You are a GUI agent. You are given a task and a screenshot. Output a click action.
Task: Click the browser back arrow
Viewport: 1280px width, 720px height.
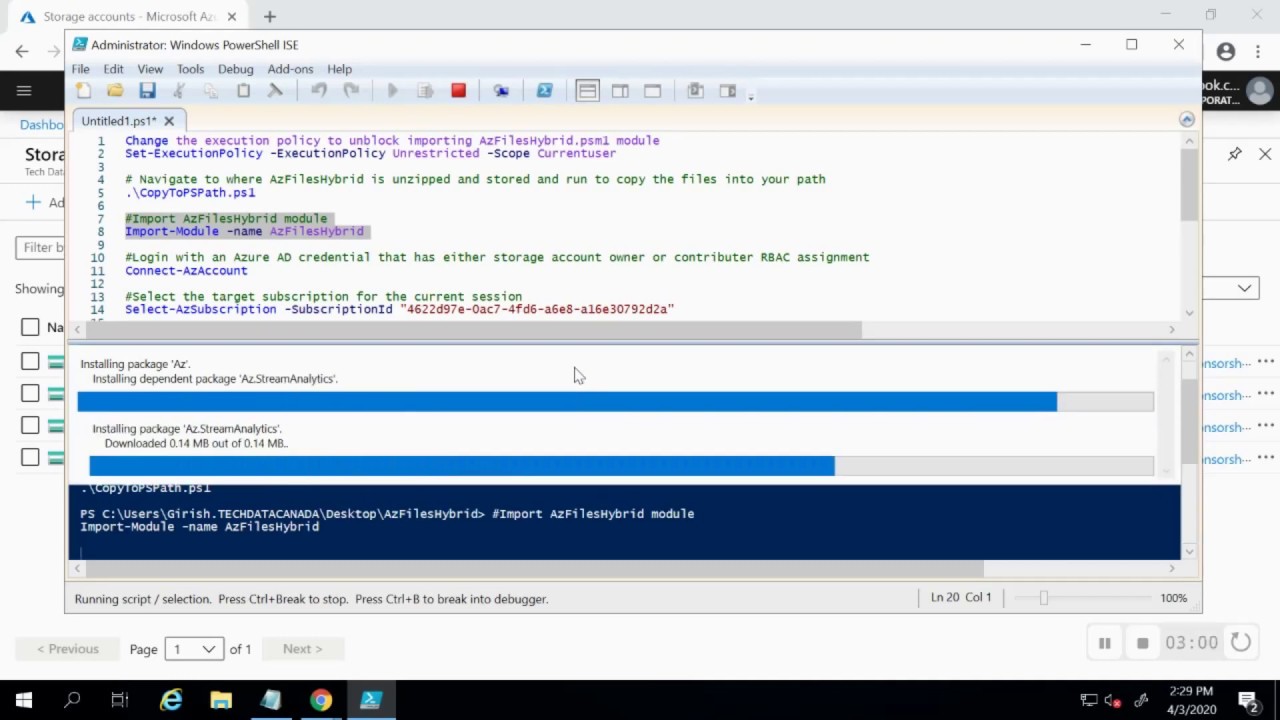pyautogui.click(x=22, y=51)
